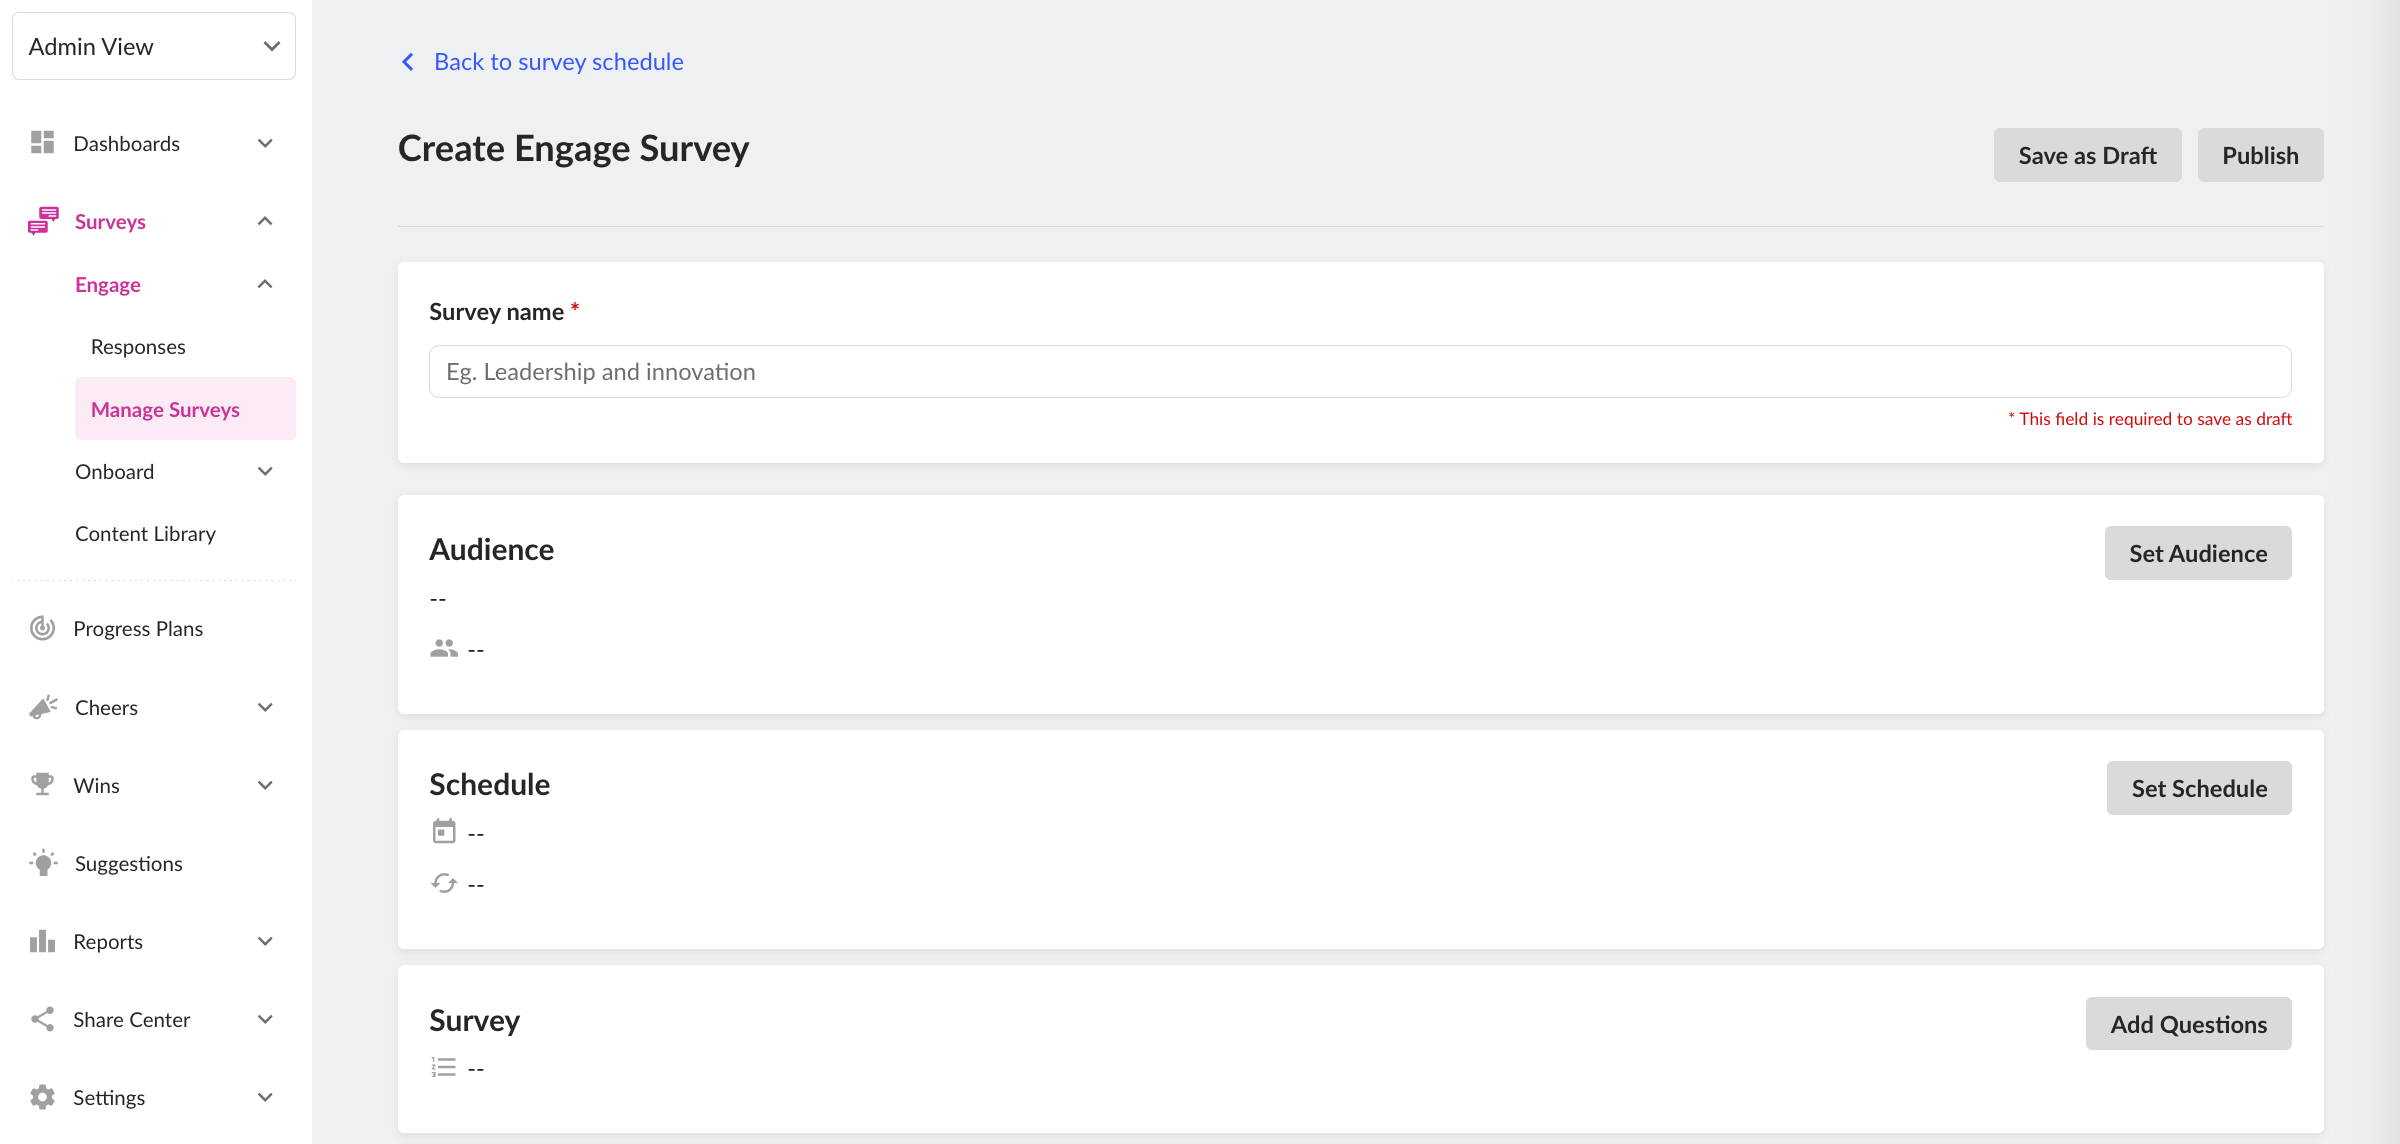Expand the Share Center chevron
2400x1144 pixels.
265,1019
